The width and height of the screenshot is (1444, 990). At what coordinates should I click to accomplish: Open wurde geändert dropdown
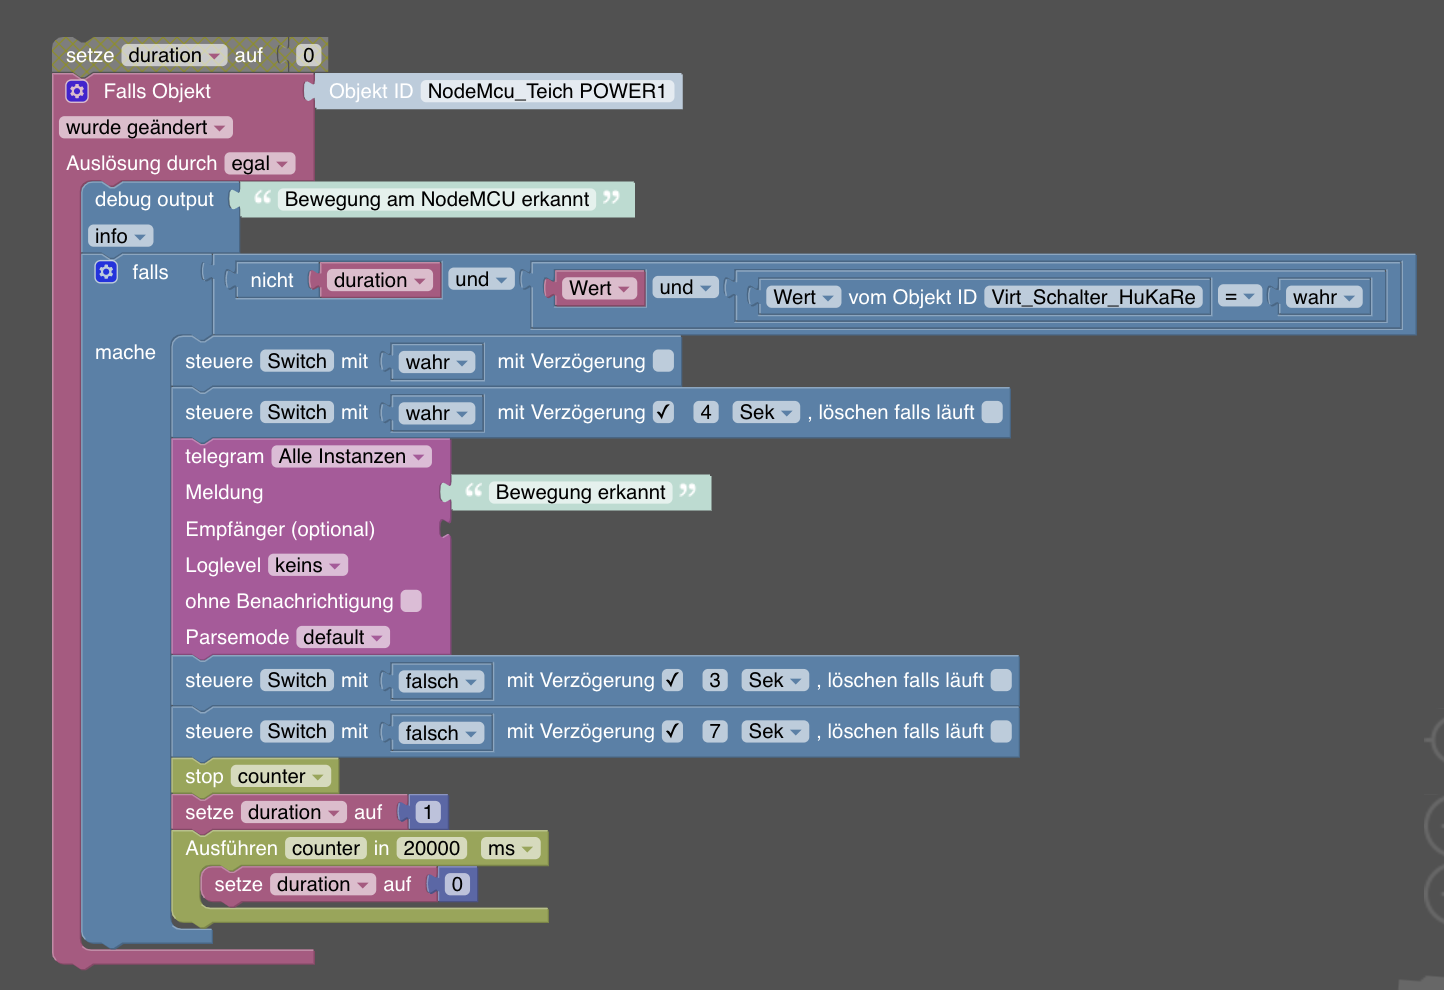[146, 127]
